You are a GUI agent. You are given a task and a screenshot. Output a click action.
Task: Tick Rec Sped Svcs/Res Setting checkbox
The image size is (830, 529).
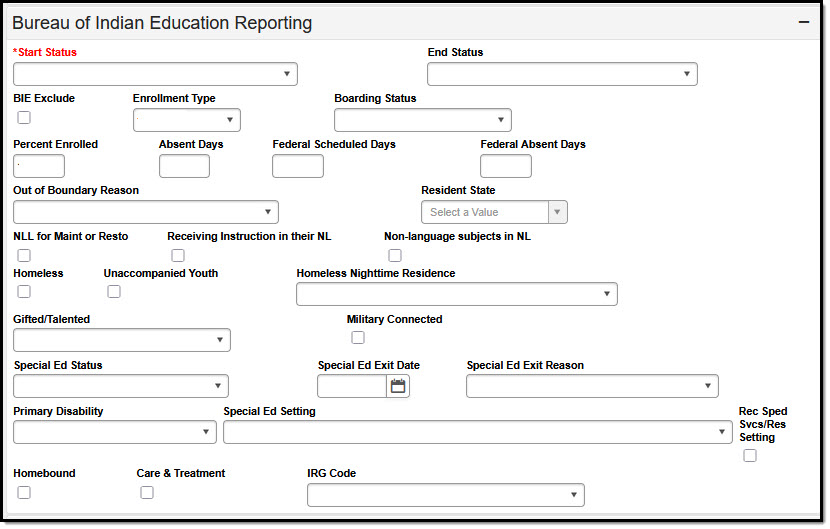pyautogui.click(x=750, y=455)
